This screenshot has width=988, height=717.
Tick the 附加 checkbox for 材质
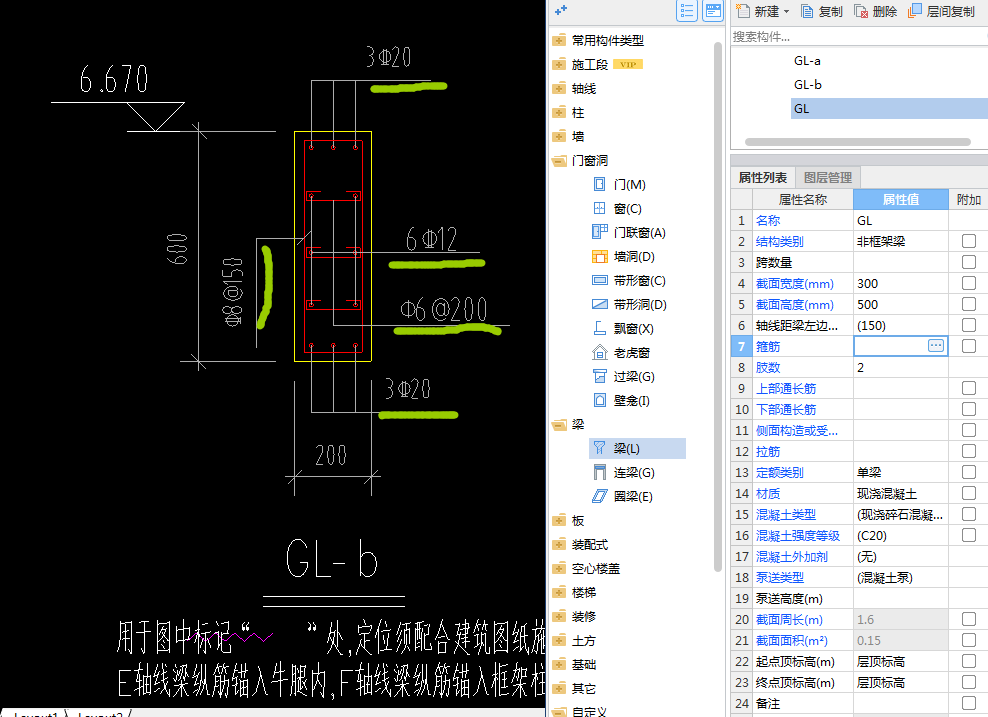coord(969,493)
